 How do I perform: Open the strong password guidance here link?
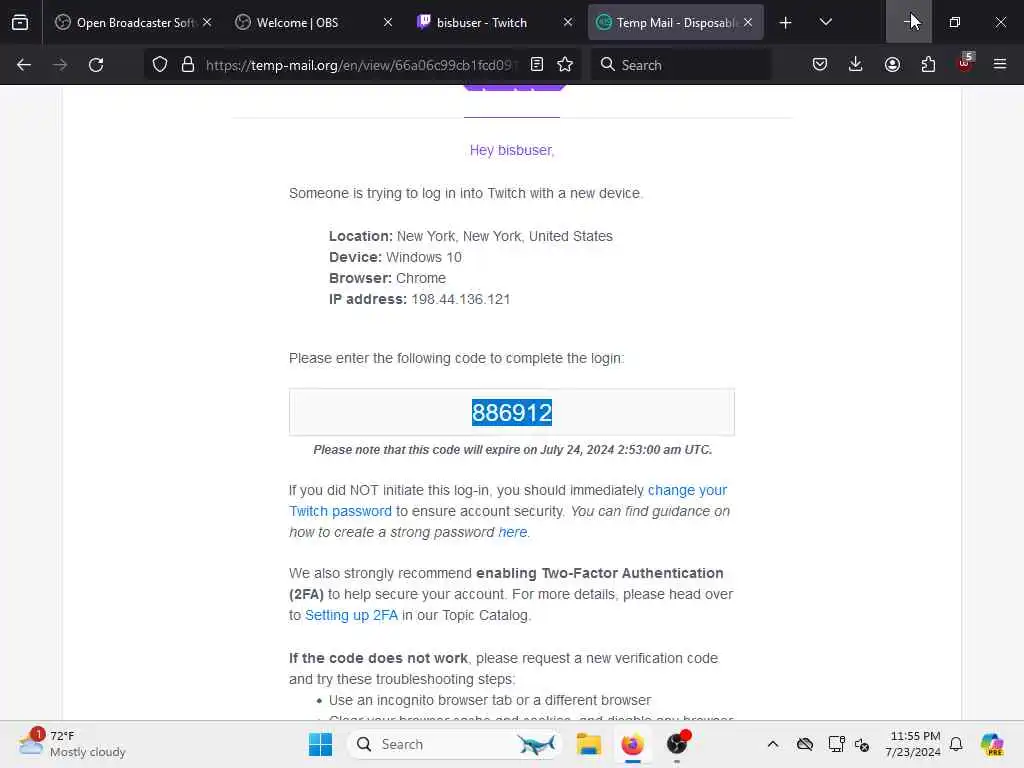(513, 532)
